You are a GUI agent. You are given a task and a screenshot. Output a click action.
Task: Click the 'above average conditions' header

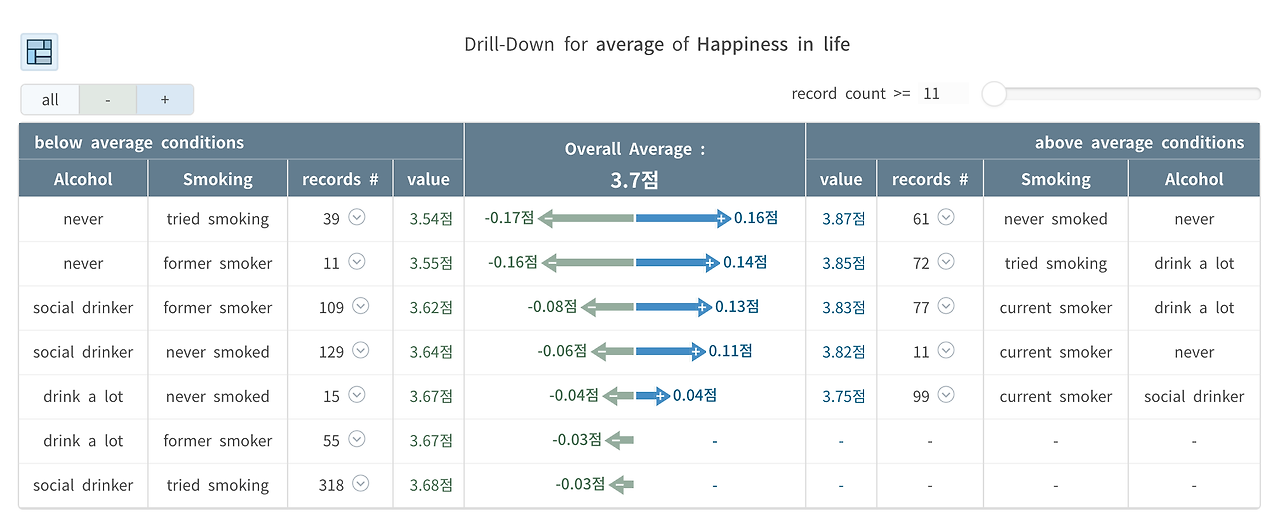pyautogui.click(x=1033, y=142)
